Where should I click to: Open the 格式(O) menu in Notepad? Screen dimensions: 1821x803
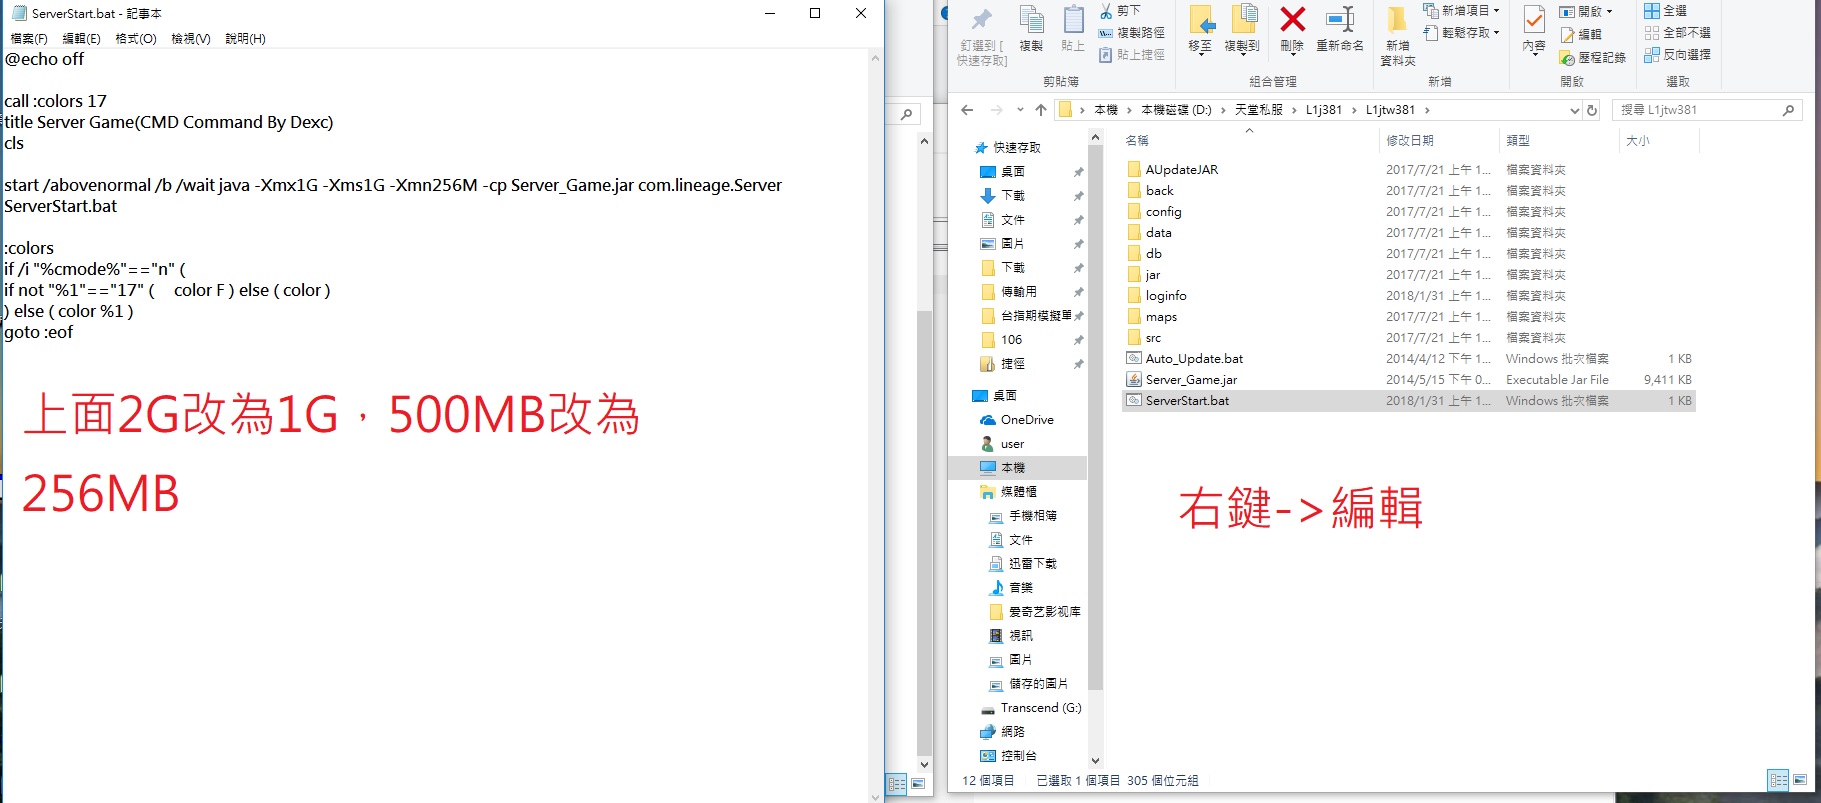tap(136, 39)
